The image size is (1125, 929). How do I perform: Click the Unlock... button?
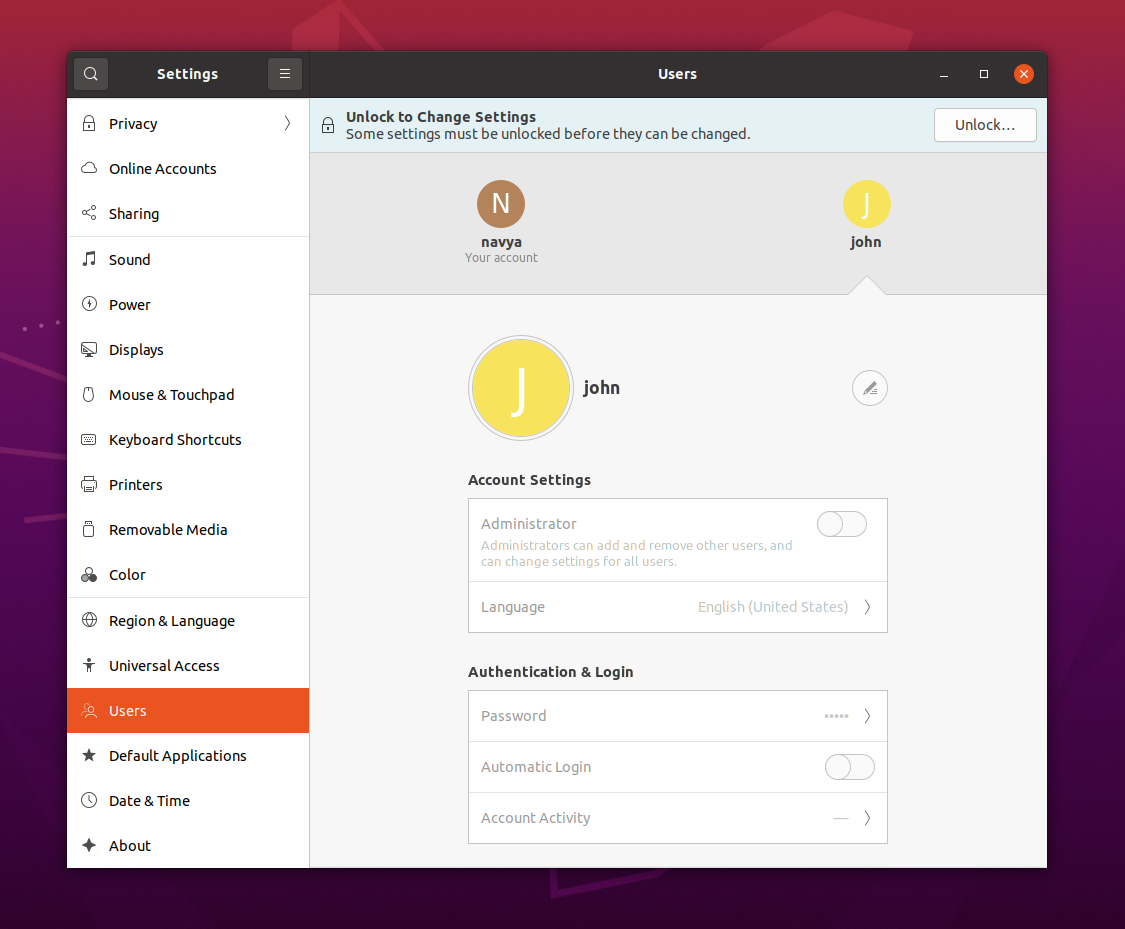[x=984, y=125]
